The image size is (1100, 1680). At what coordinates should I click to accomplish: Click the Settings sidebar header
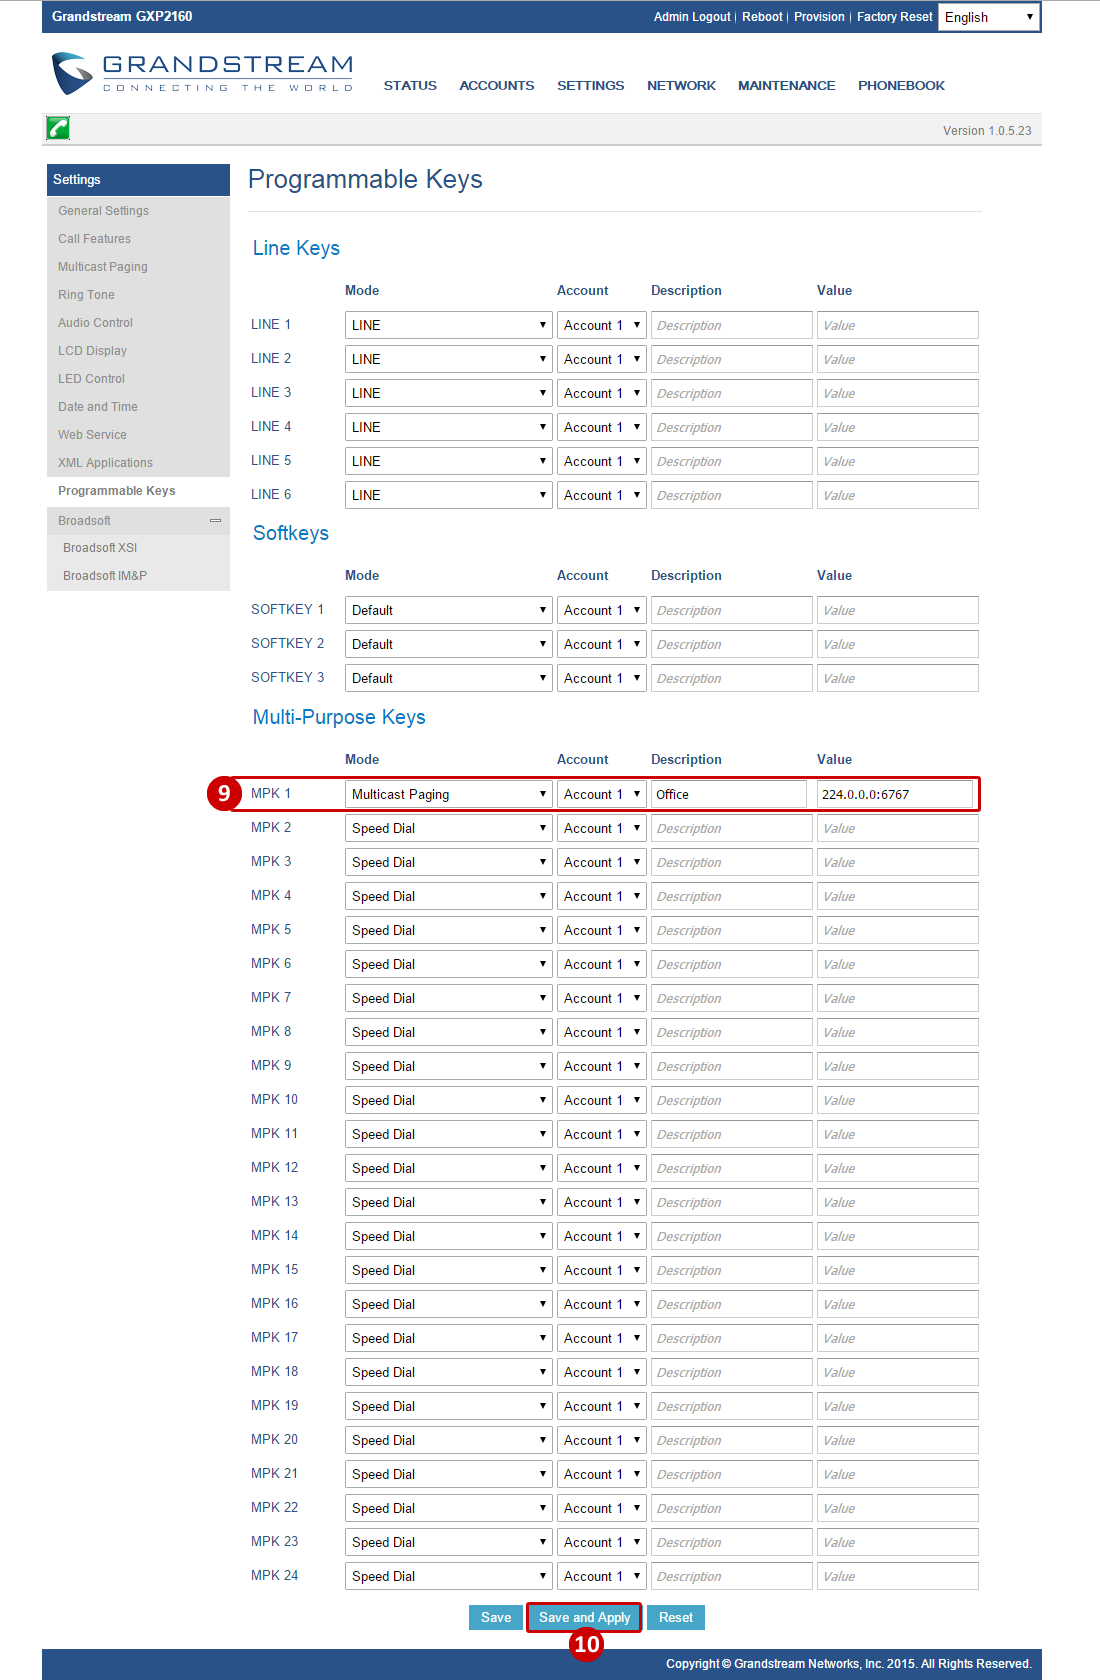click(x=138, y=180)
